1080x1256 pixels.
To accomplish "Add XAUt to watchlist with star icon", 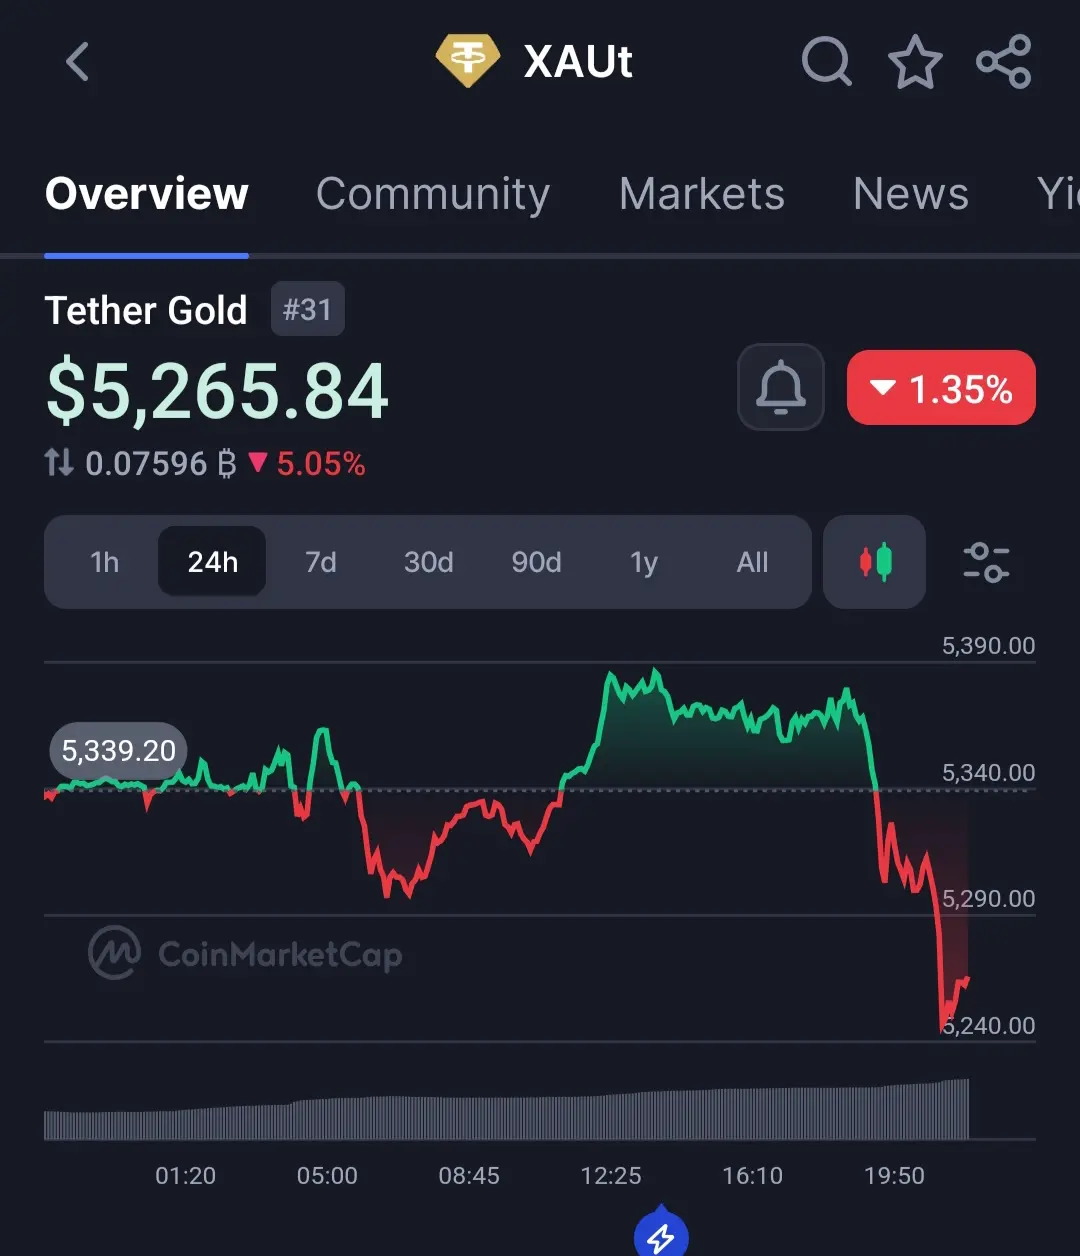I will 915,62.
